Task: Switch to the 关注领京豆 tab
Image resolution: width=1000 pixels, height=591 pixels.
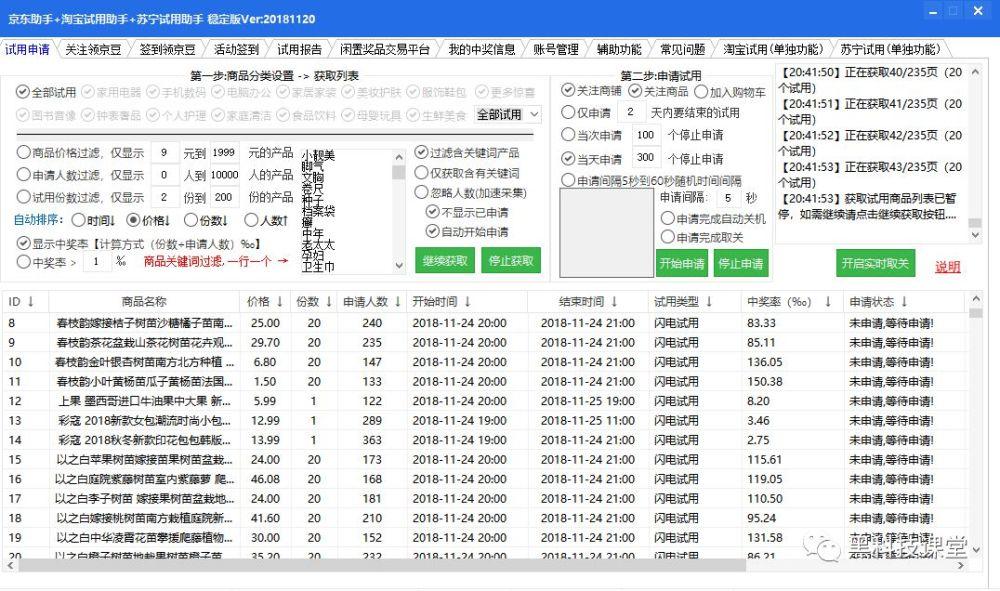Action: [x=93, y=49]
